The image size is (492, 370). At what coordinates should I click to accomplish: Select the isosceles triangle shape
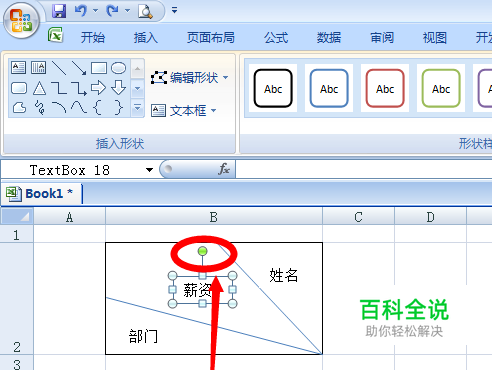(39, 88)
